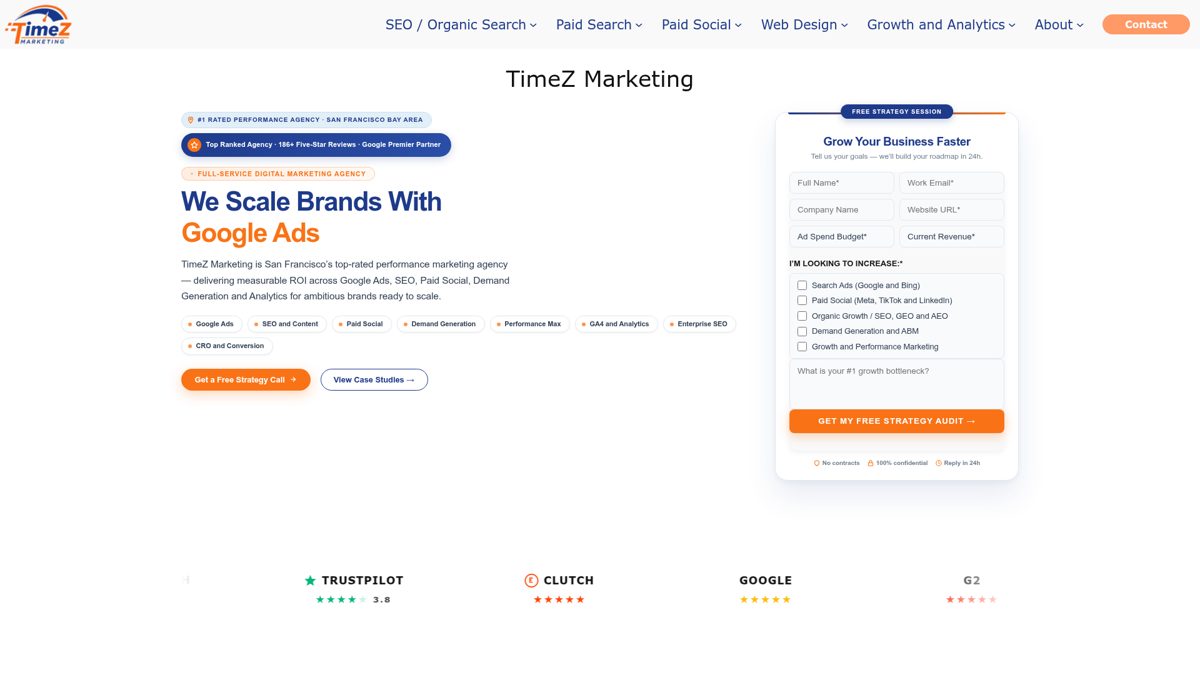Image resolution: width=1200 pixels, height=675 pixels.
Task: Click the Grow Your Business Faster heading
Action: [897, 142]
